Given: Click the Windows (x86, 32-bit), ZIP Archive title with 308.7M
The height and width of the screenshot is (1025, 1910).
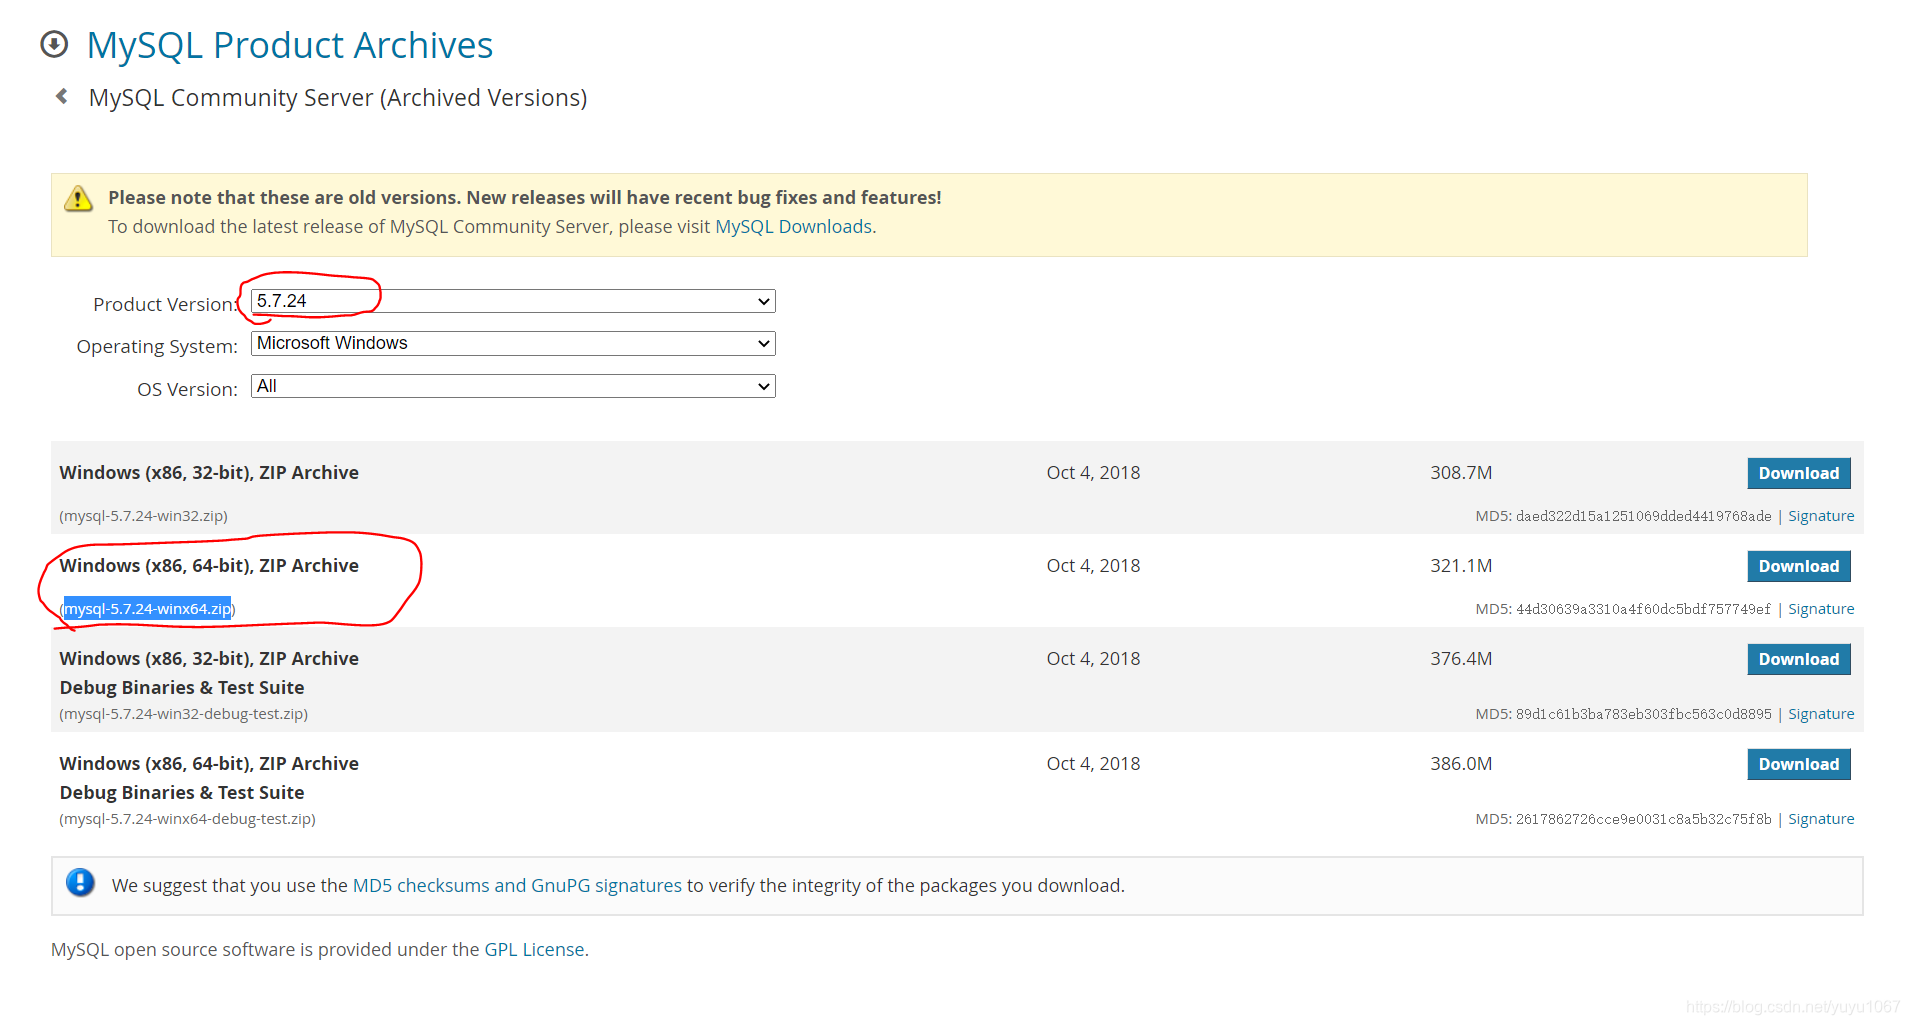Looking at the screenshot, I should pyautogui.click(x=209, y=473).
